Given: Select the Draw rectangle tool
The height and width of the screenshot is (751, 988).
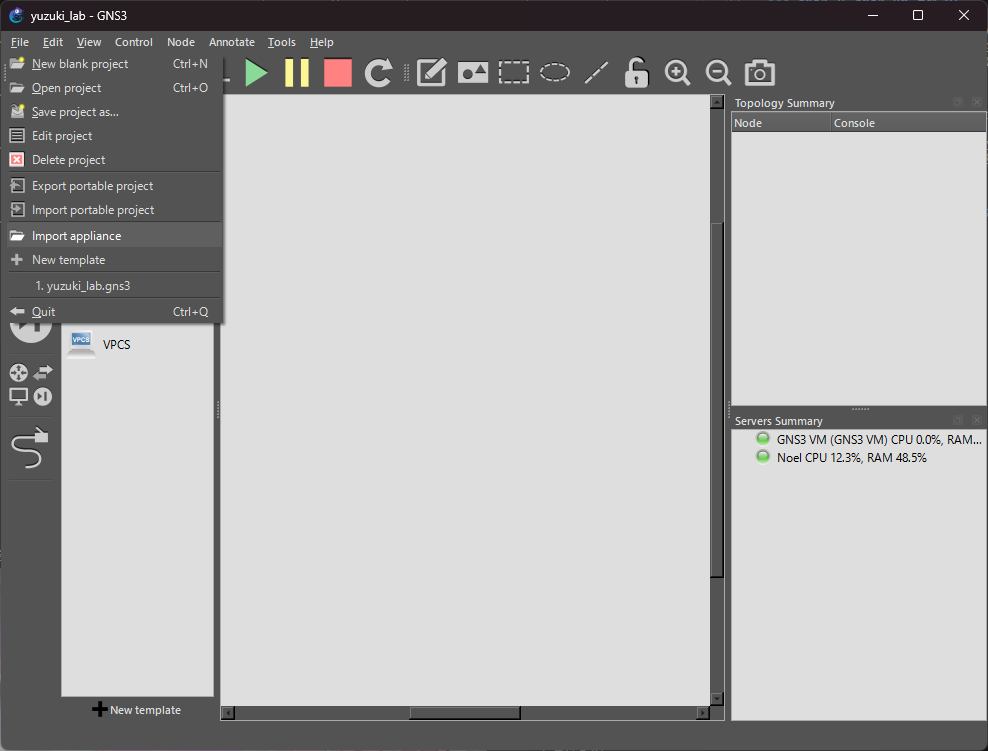Looking at the screenshot, I should tap(514, 73).
